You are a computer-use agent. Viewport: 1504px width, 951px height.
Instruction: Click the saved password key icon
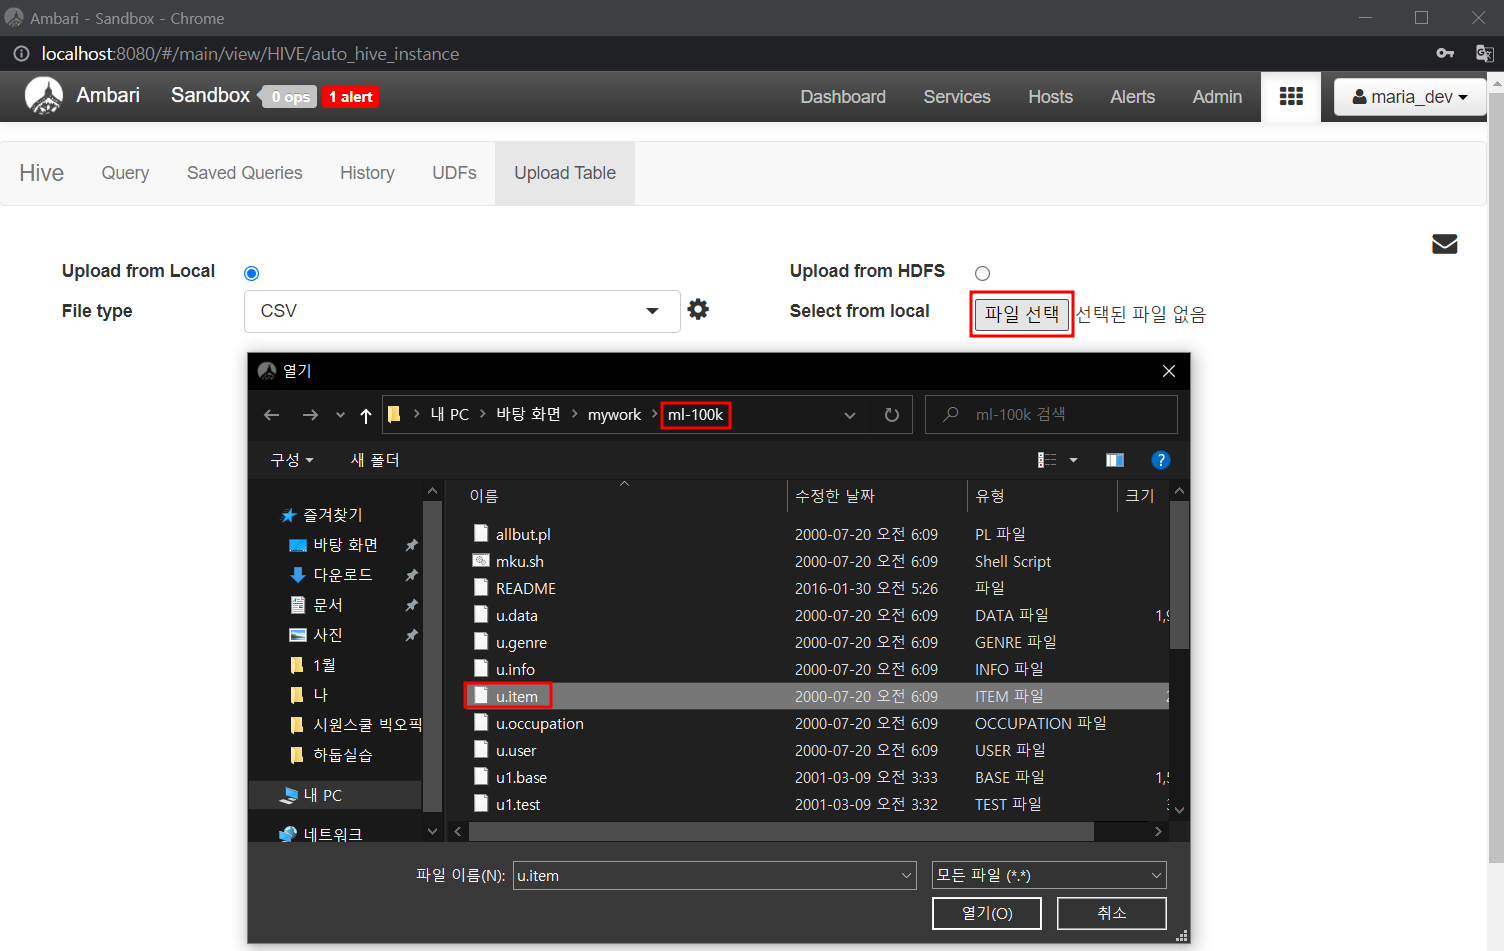pos(1444,53)
